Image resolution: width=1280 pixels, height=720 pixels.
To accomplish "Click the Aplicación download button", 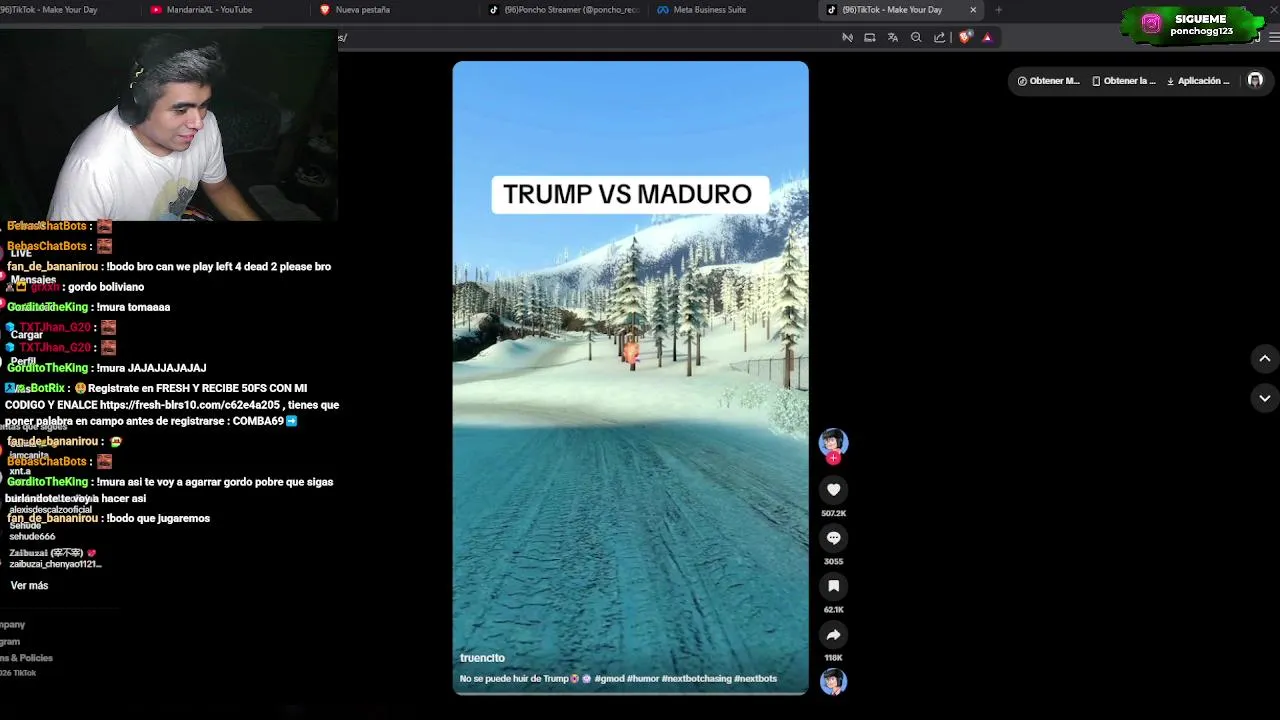I will (x=1198, y=81).
